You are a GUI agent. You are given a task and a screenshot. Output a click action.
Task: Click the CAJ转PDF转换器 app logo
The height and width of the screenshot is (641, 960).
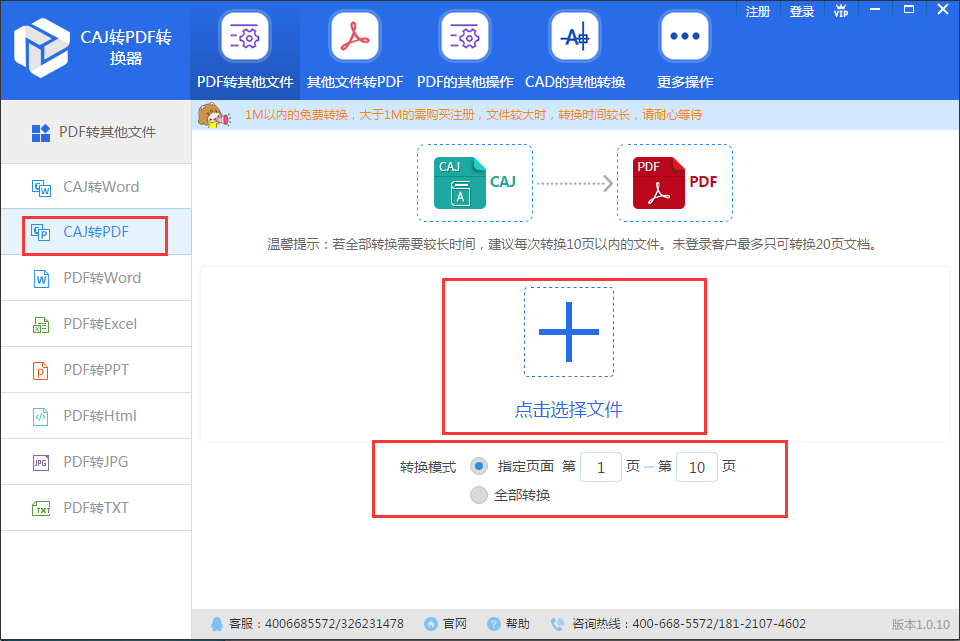(42, 48)
